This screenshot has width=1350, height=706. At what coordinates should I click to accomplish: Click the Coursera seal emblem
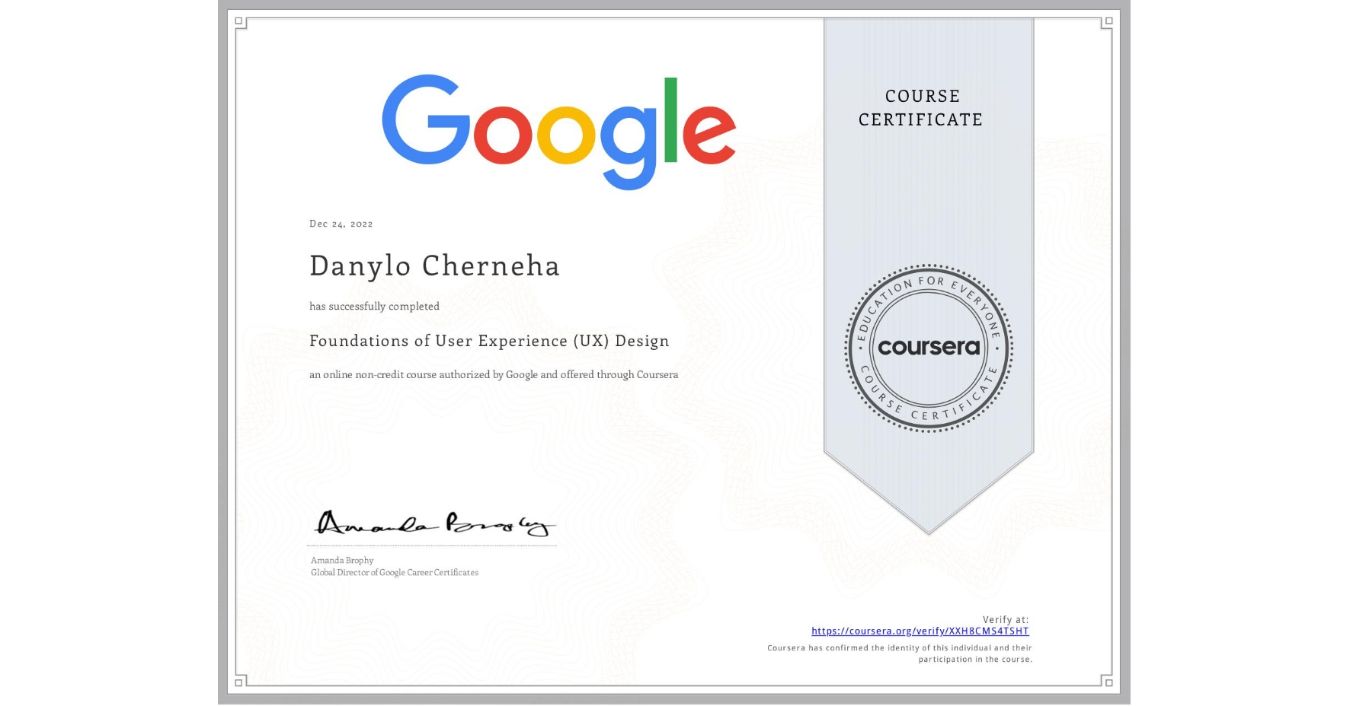pos(928,348)
